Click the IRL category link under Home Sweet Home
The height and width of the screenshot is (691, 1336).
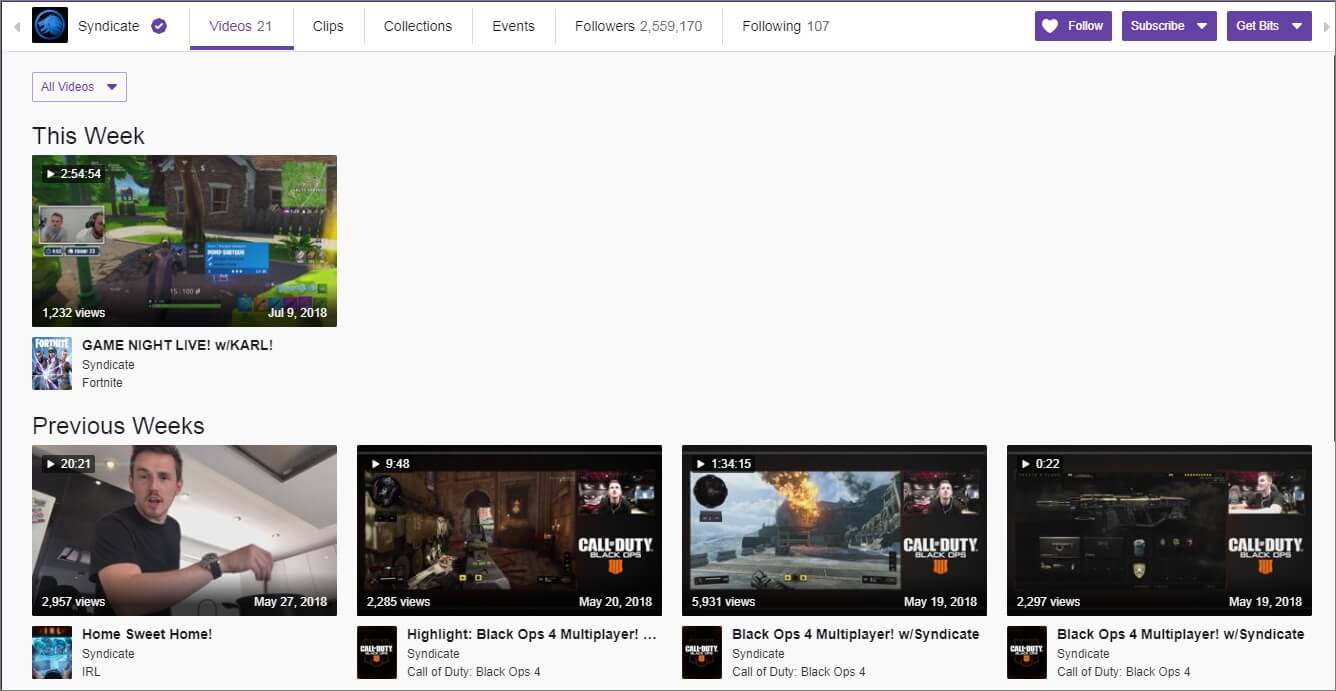91,672
